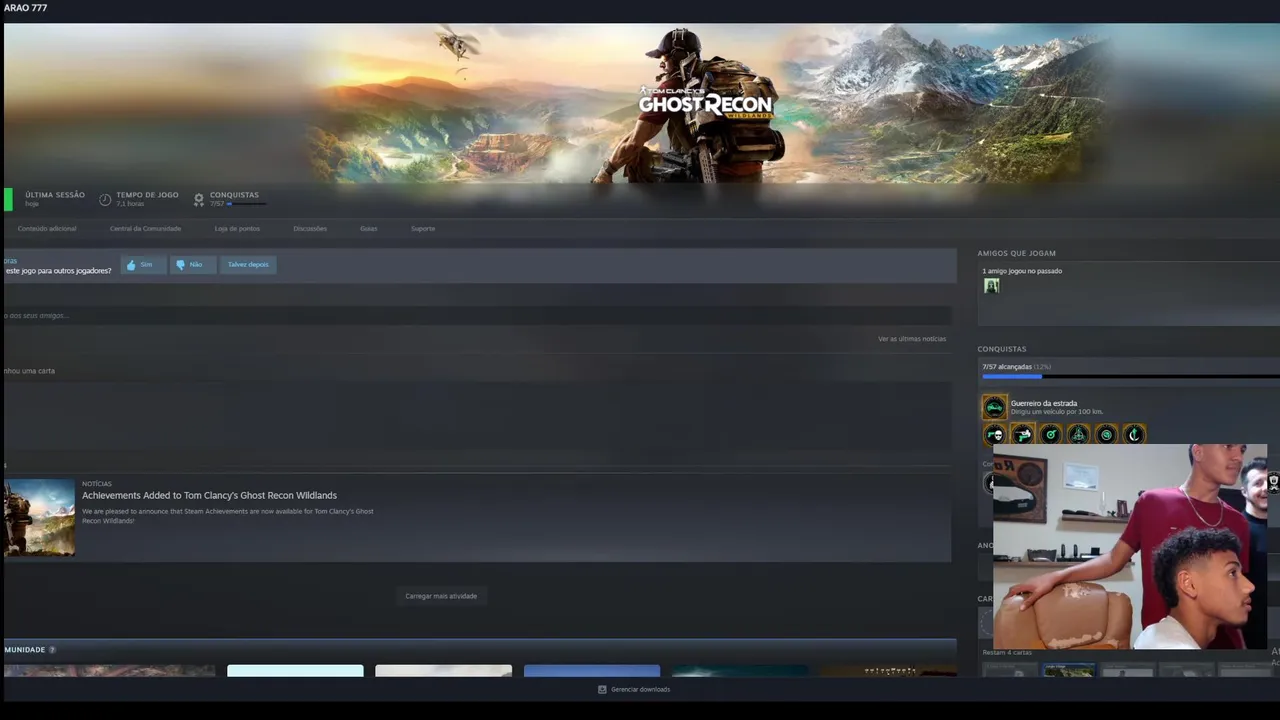This screenshot has width=1280, height=720.
Task: Click the 'ÚLTIMA SESSÃO' label
Action: (x=55, y=195)
